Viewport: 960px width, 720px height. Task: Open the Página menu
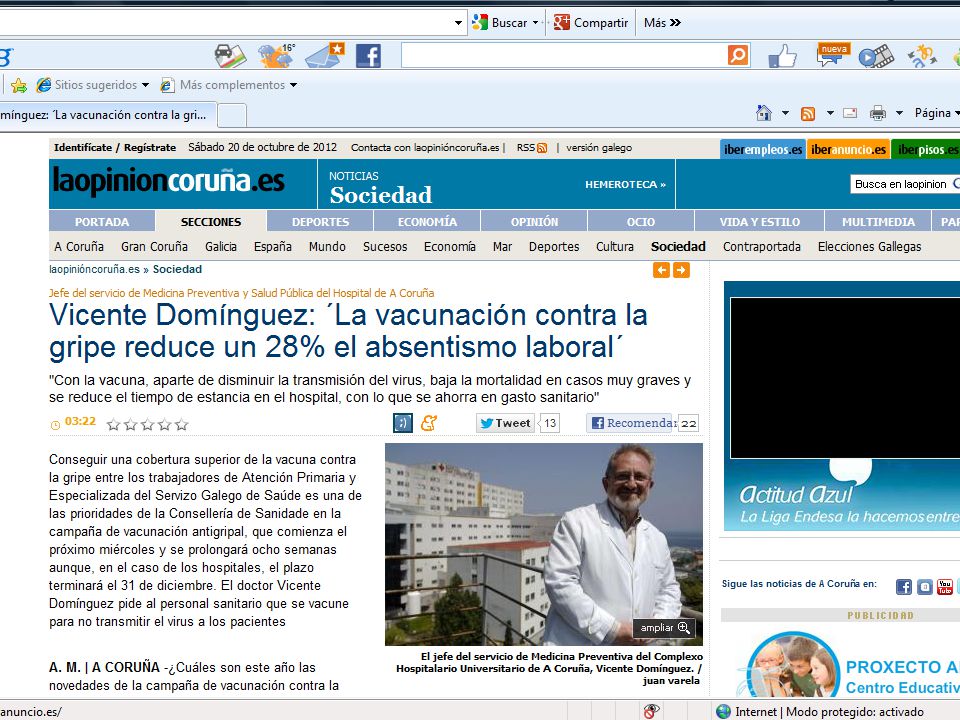pyautogui.click(x=936, y=113)
